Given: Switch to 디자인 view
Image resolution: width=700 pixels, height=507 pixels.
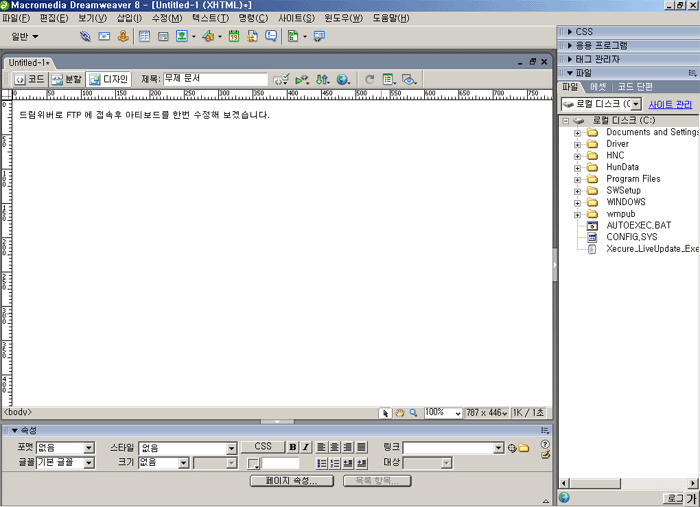Looking at the screenshot, I should coord(108,79).
